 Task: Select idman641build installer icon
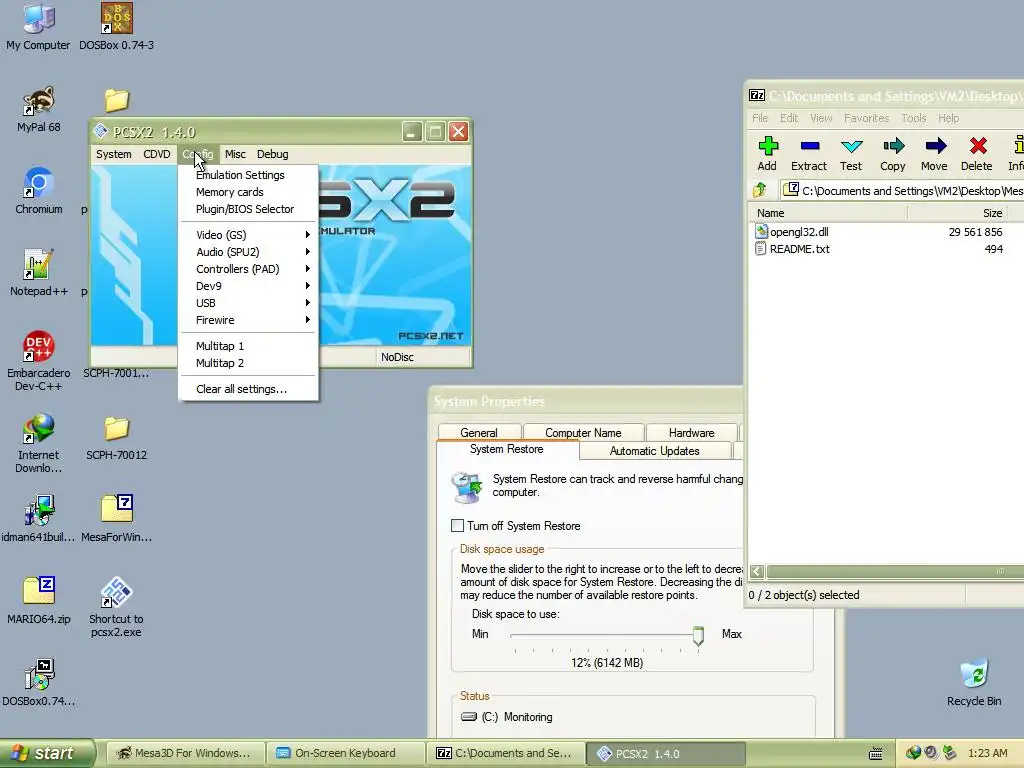[x=39, y=510]
